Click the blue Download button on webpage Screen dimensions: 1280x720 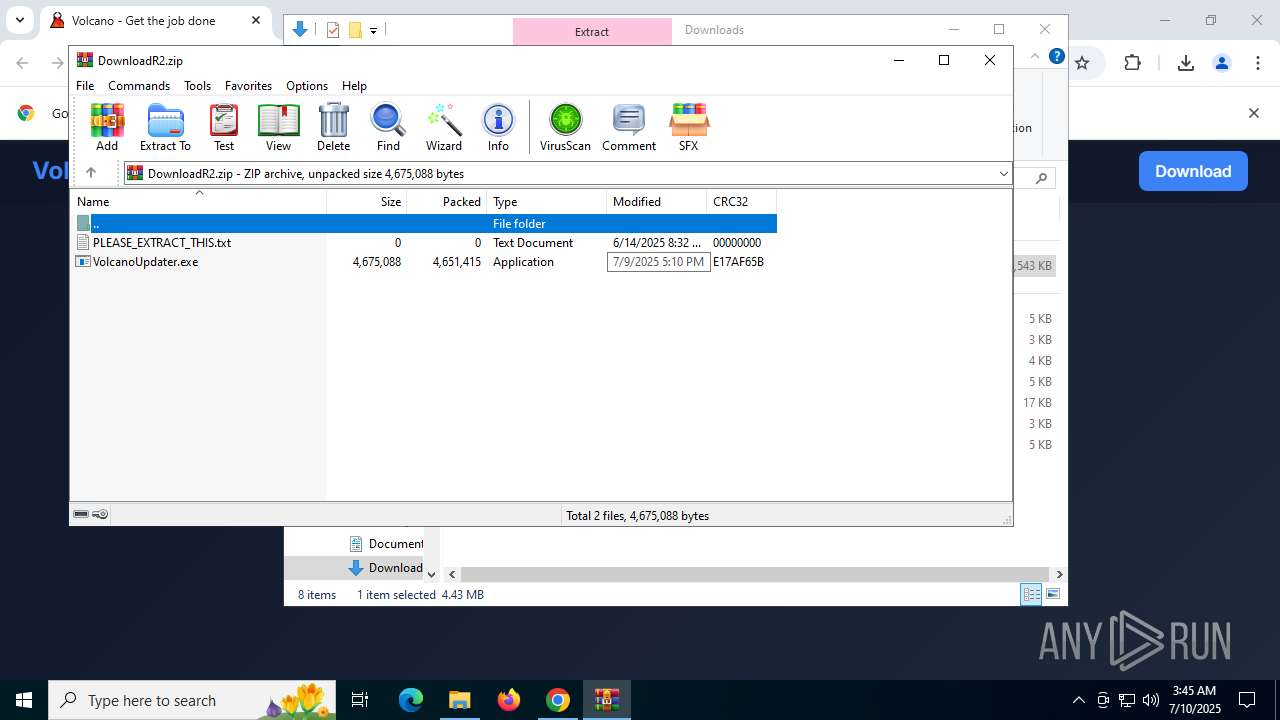pyautogui.click(x=1193, y=171)
